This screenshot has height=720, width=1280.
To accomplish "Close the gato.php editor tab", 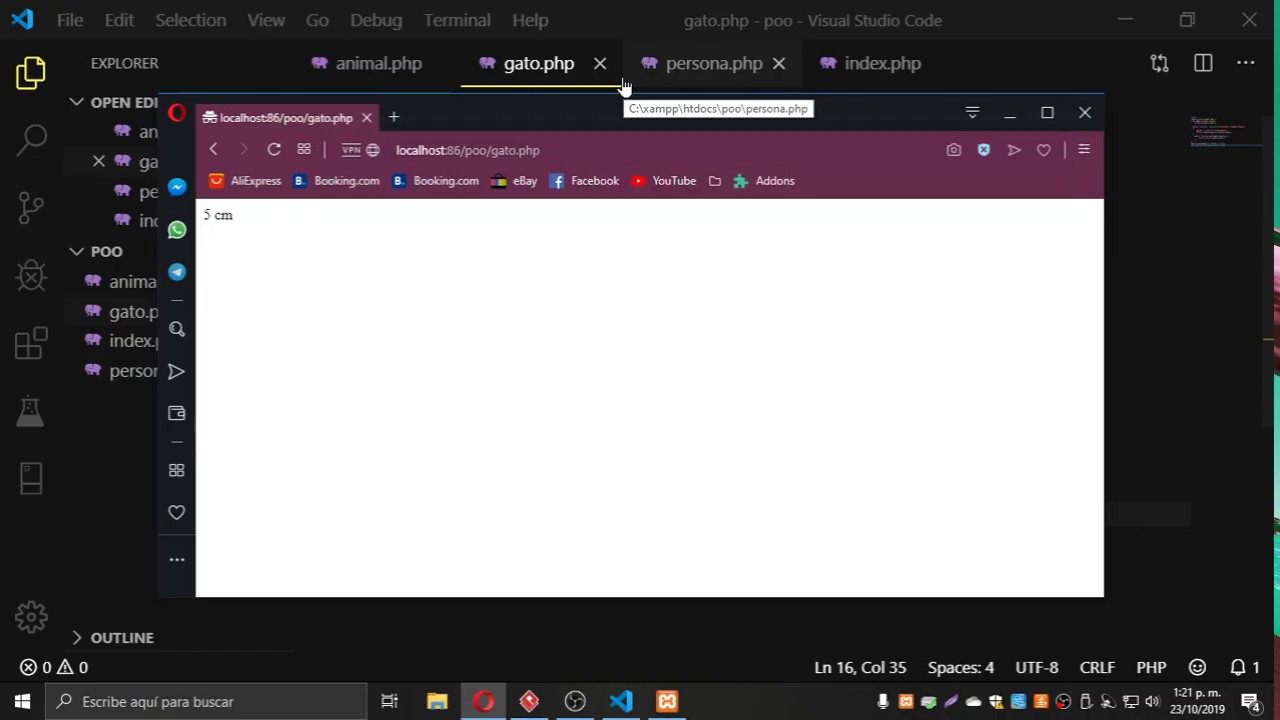I will tap(600, 63).
